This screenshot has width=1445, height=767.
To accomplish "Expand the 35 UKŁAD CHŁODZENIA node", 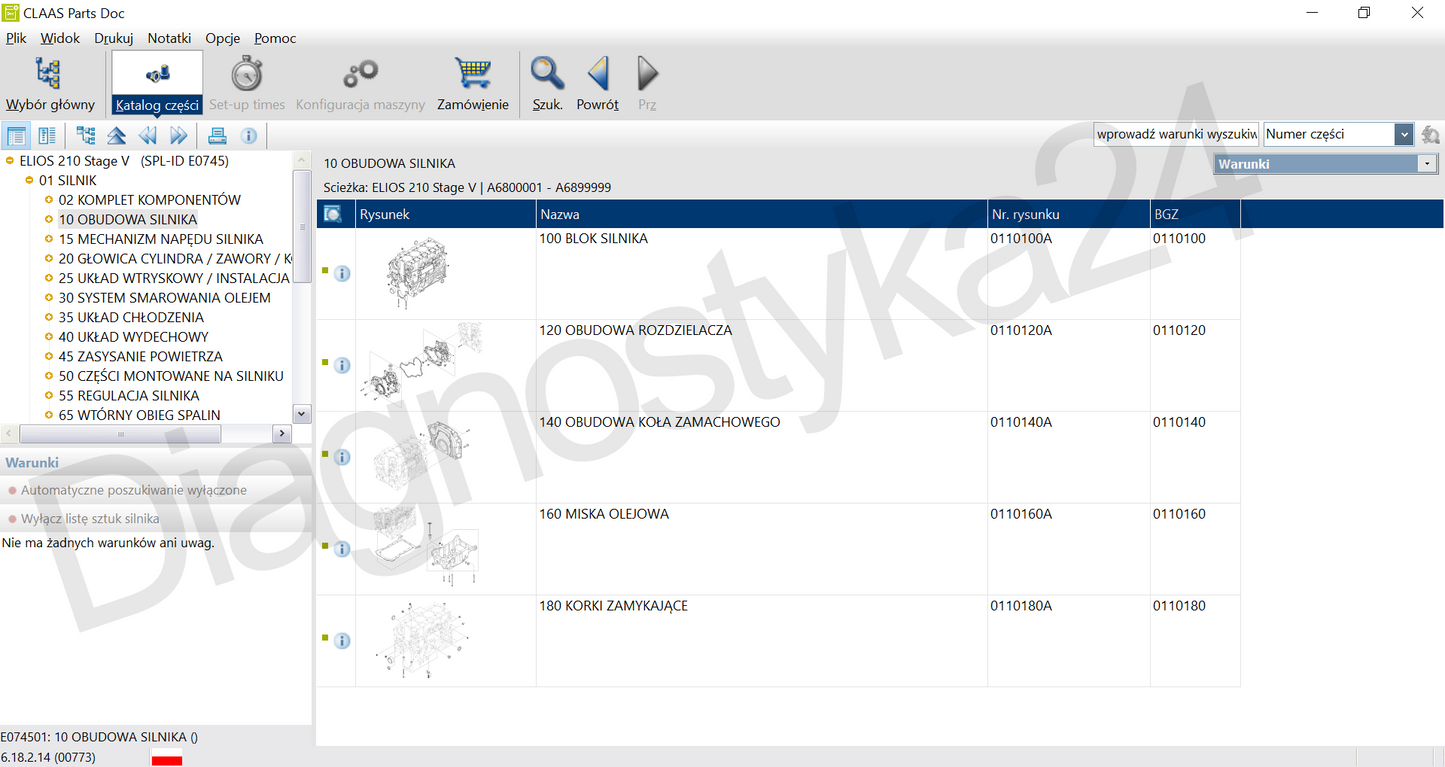I will coord(49,317).
